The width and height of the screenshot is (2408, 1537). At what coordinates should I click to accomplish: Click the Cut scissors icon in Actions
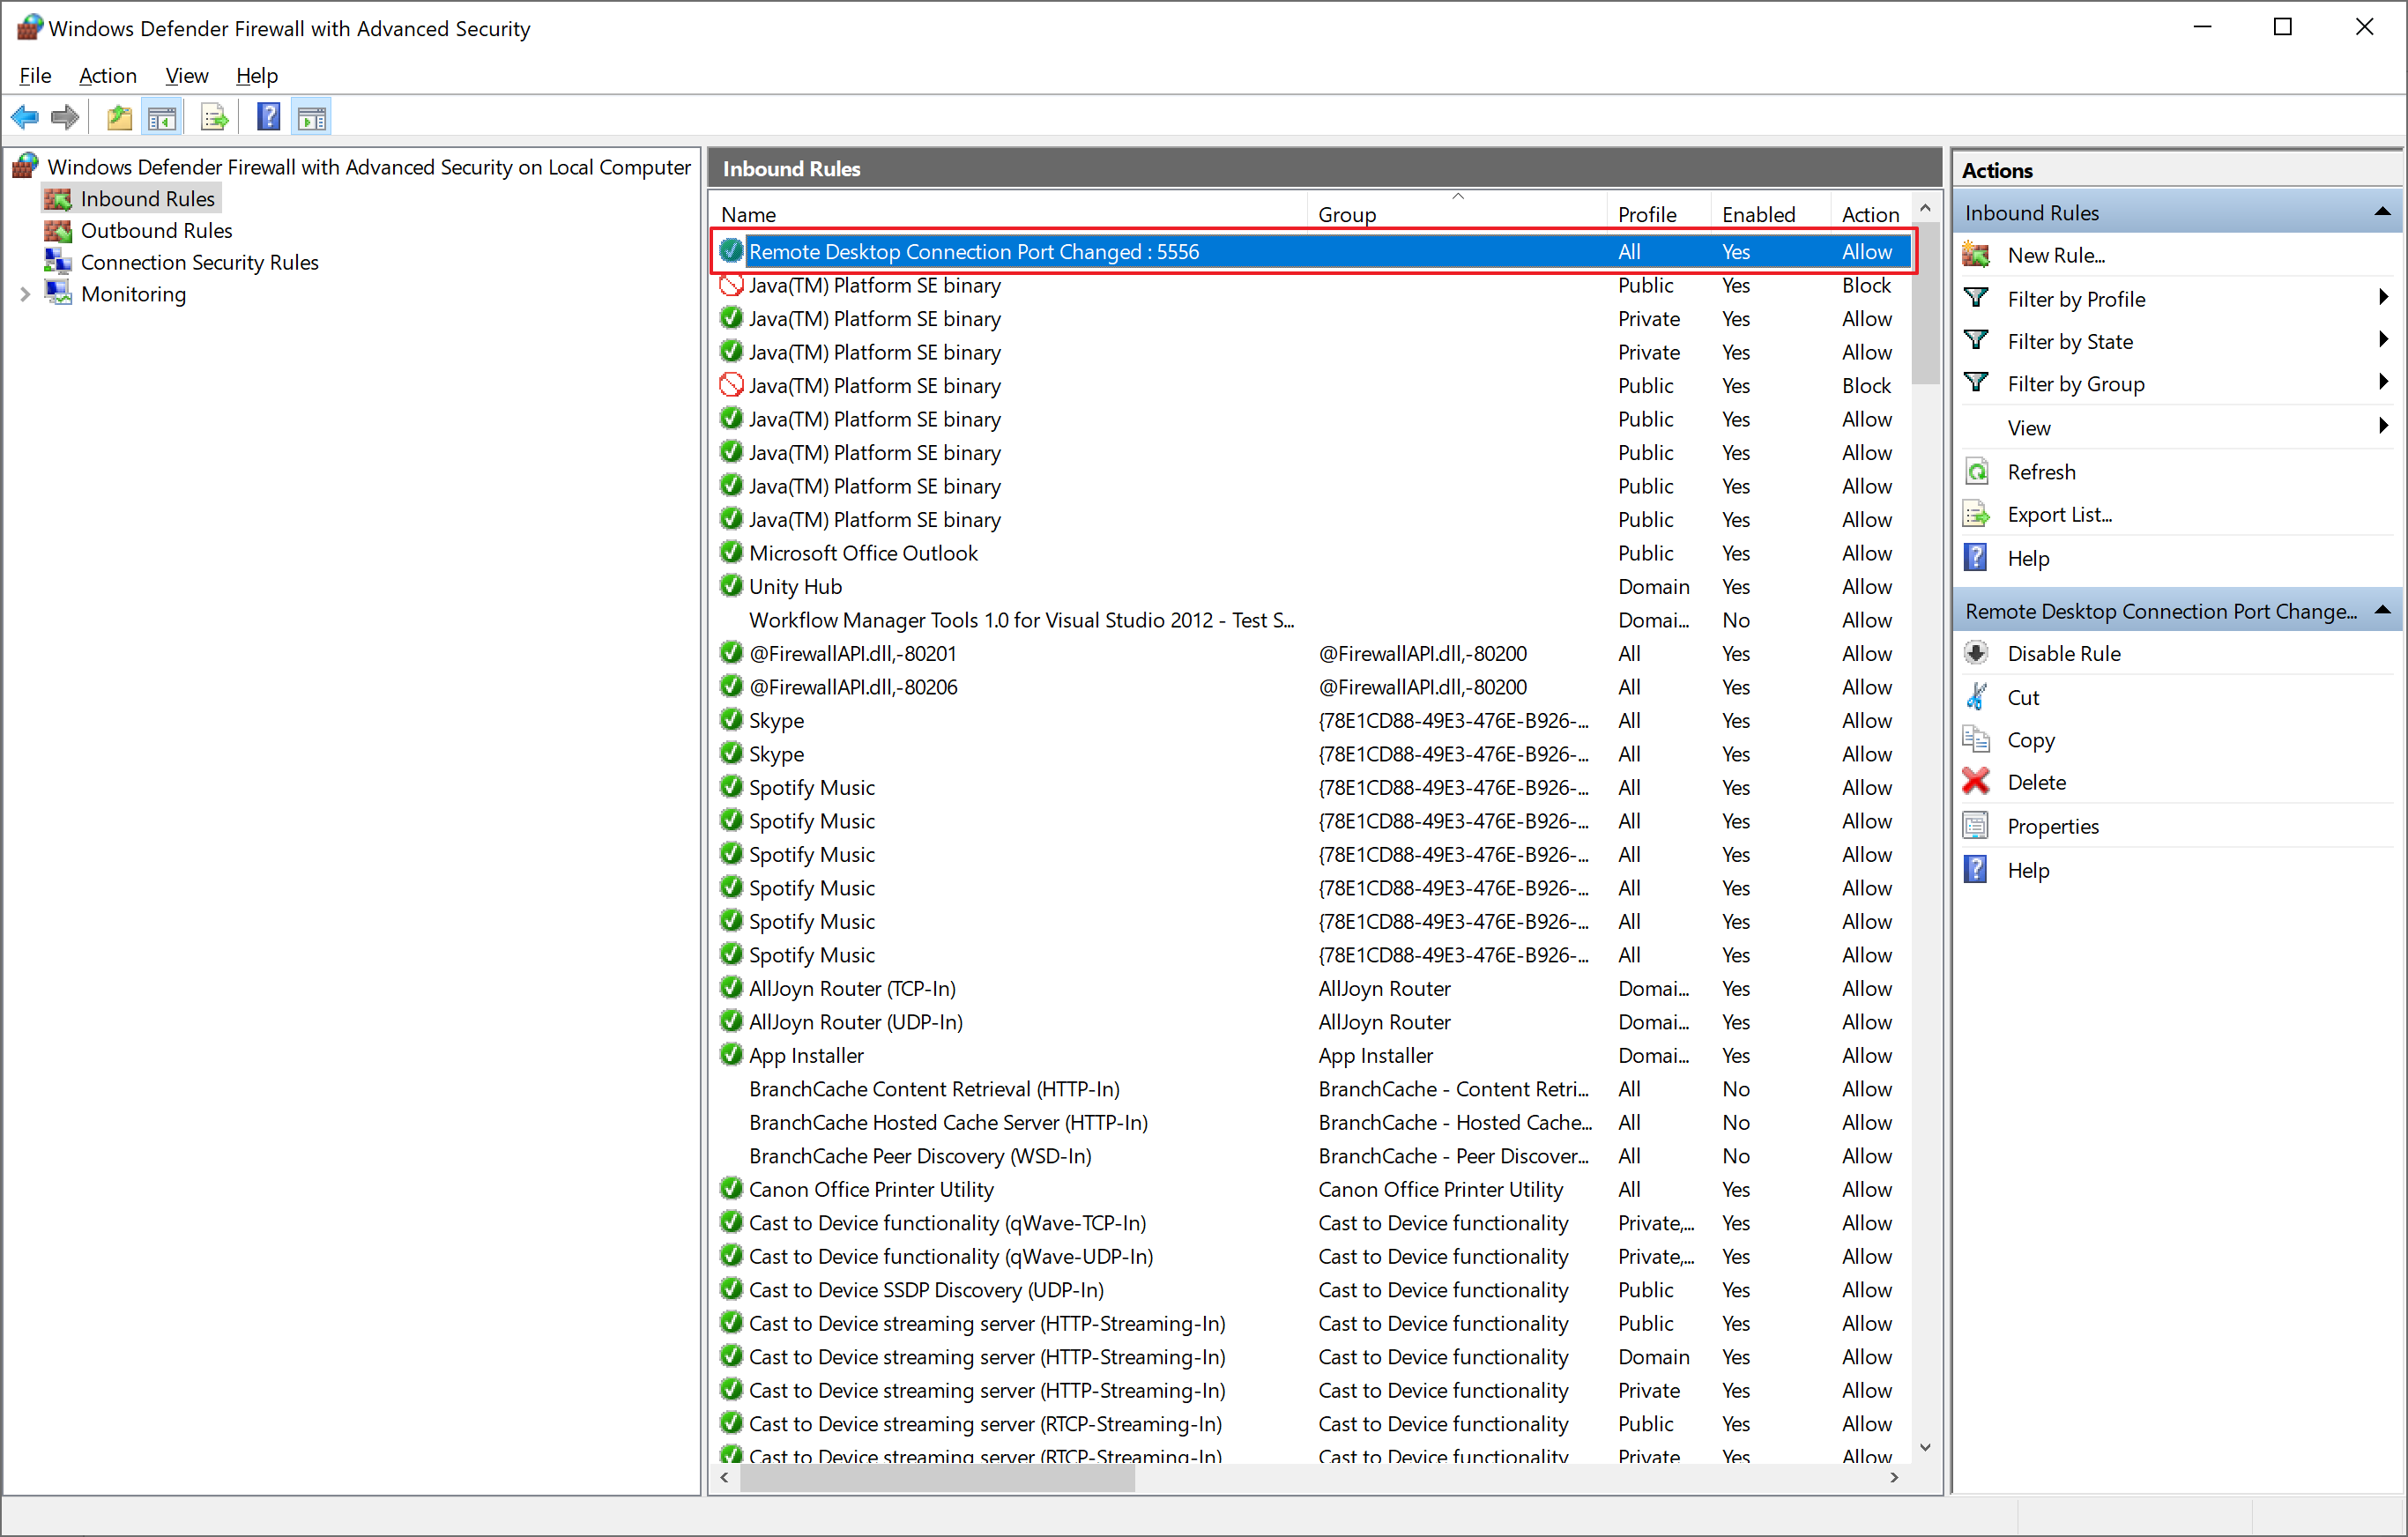coord(1976,697)
